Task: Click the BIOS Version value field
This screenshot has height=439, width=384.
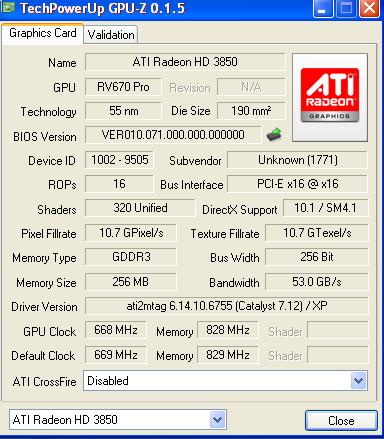Action: tap(173, 135)
